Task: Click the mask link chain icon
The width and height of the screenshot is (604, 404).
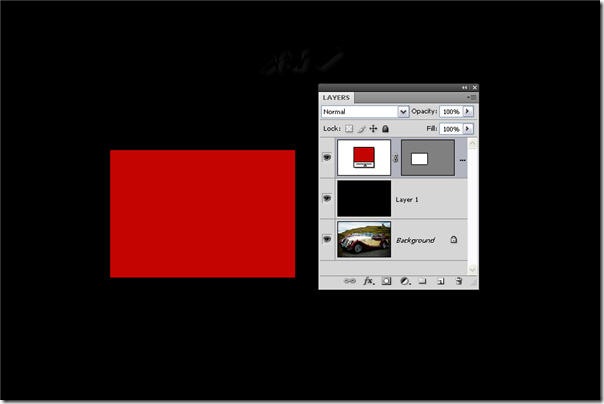Action: pos(396,158)
